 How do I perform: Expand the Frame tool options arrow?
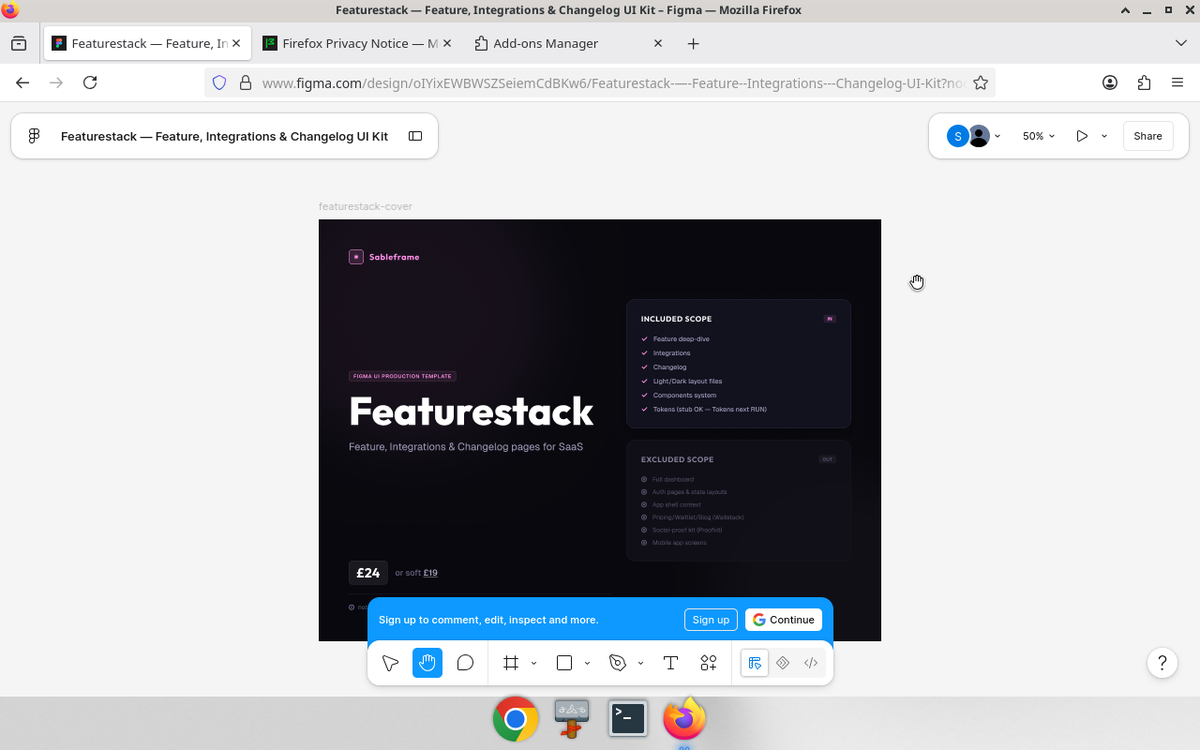click(534, 663)
